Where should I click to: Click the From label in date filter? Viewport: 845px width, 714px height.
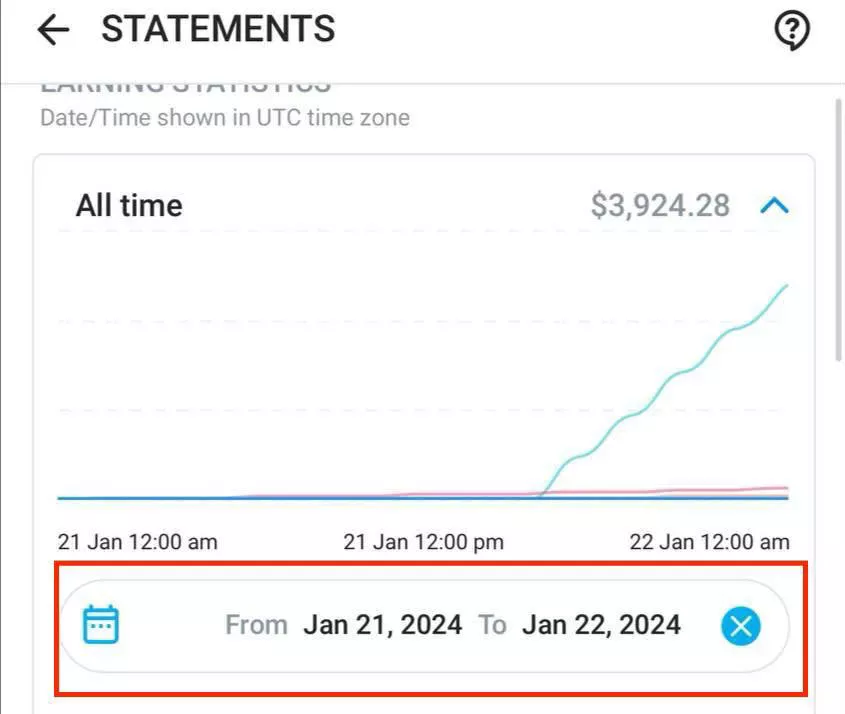[x=256, y=626]
